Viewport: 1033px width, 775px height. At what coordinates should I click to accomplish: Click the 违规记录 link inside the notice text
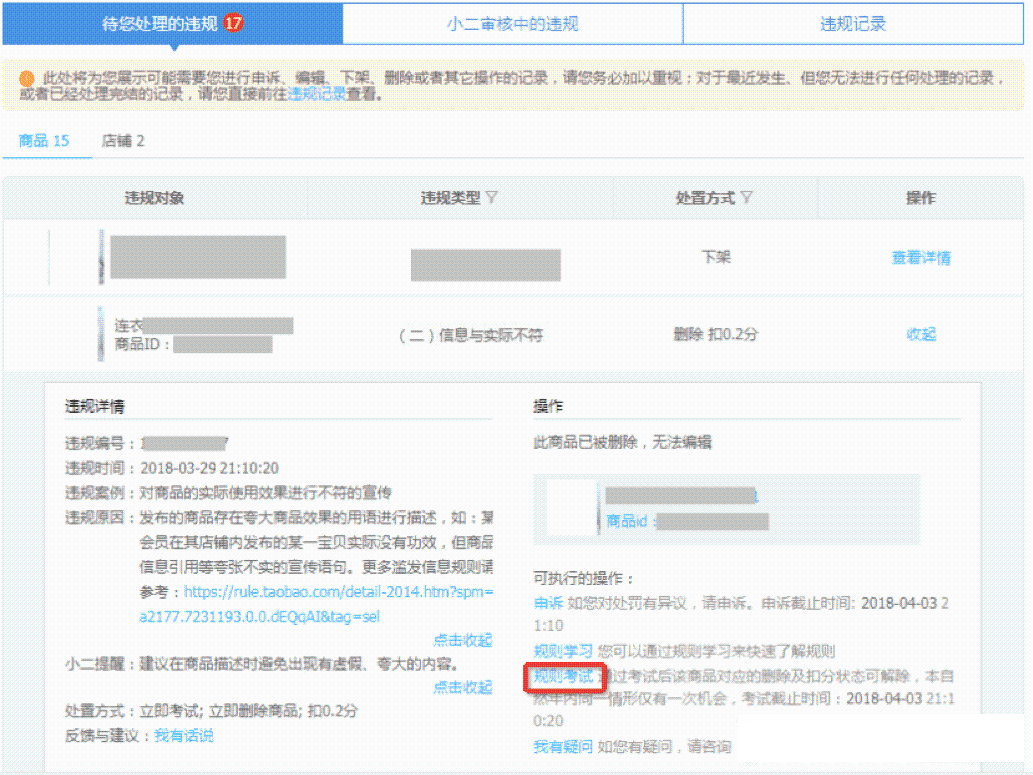317,93
